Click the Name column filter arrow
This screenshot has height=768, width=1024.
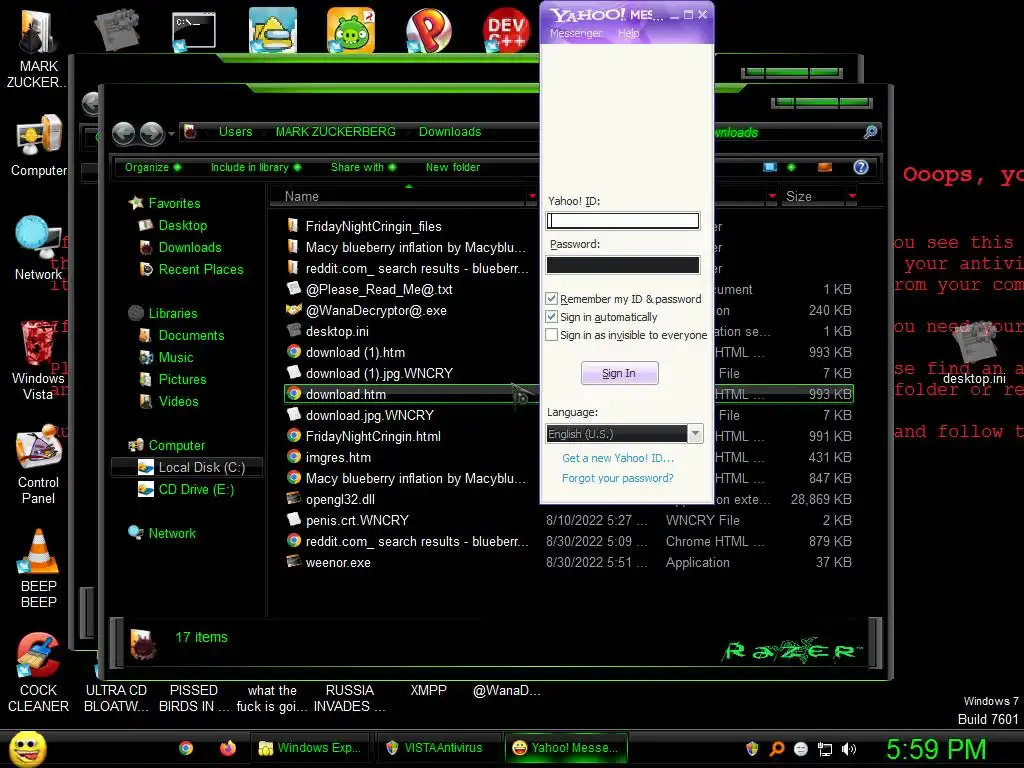532,196
